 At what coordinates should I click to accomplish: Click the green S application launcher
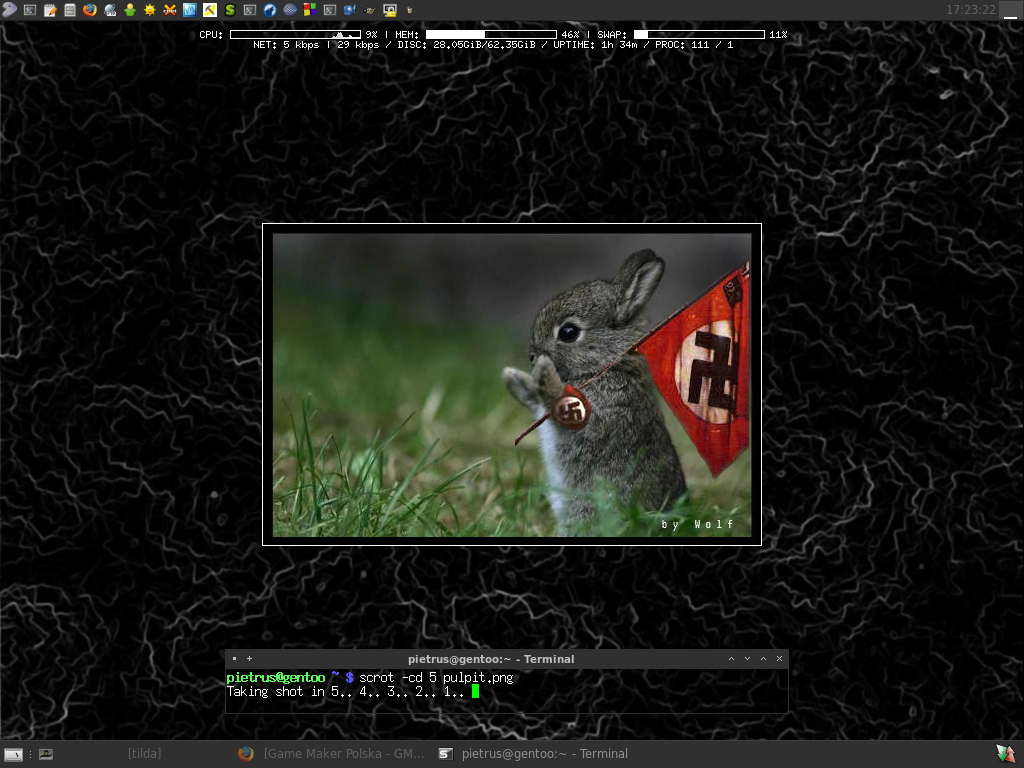(230, 10)
